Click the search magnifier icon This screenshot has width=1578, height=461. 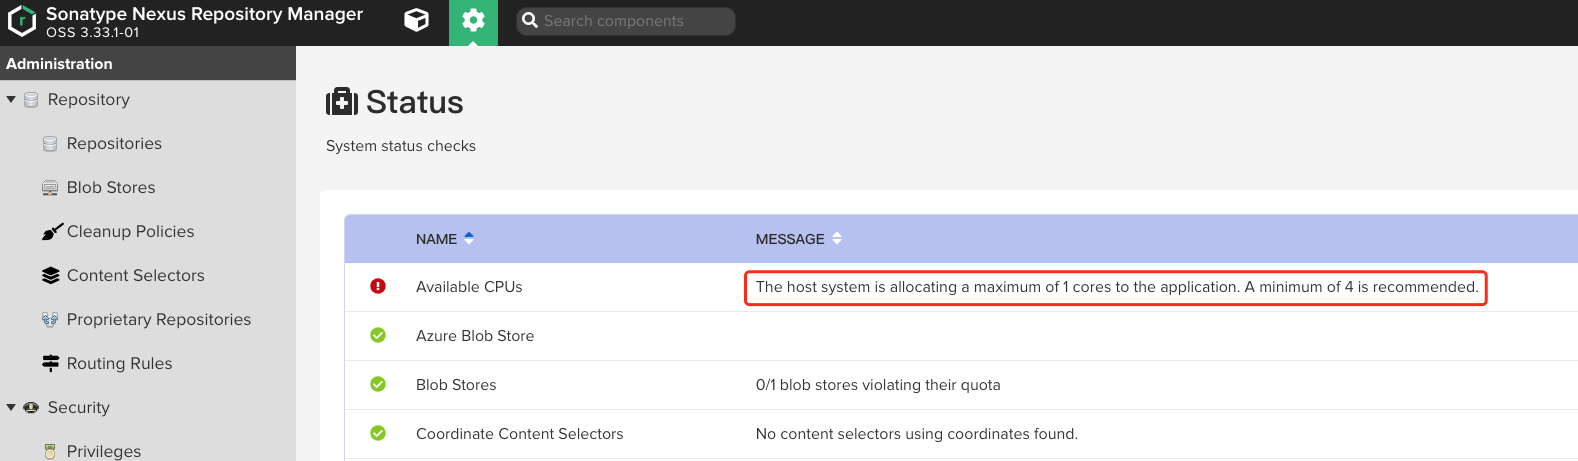tap(530, 21)
